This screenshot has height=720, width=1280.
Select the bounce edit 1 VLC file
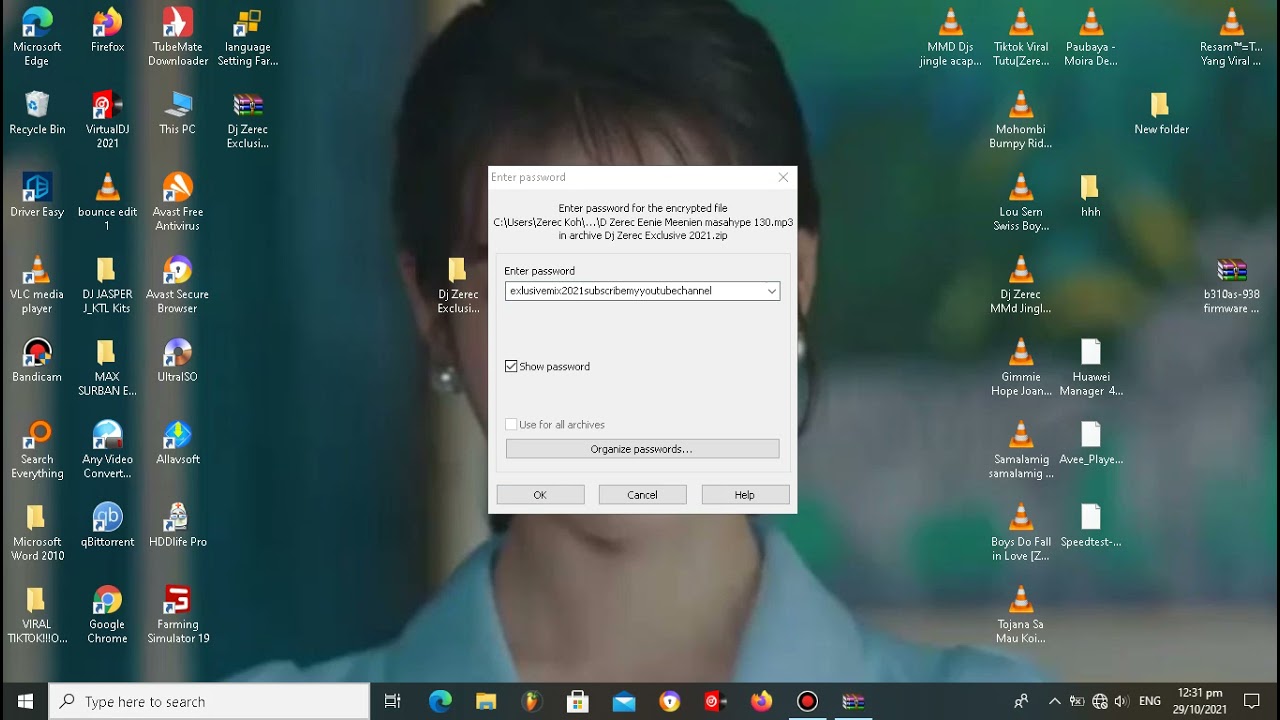point(107,203)
